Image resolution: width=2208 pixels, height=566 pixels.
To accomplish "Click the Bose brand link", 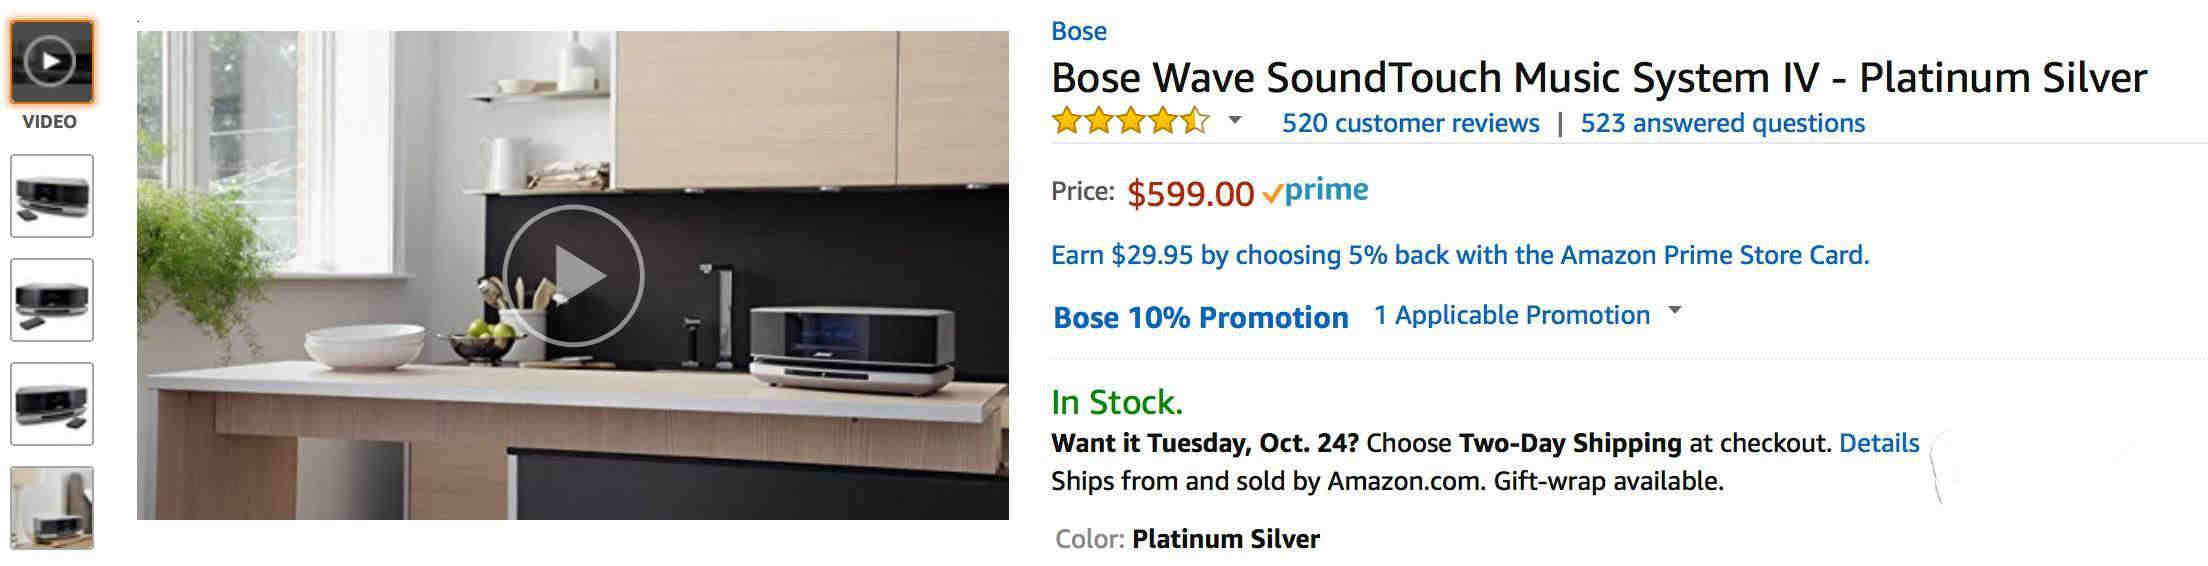I will click(x=1079, y=31).
